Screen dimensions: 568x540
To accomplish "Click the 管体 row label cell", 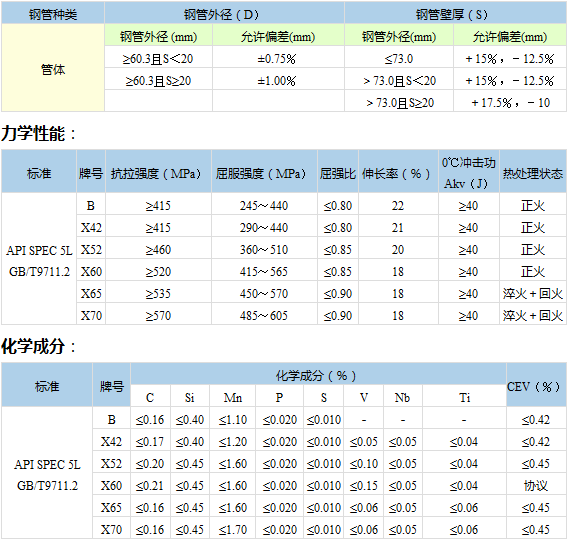I will [x=53, y=68].
